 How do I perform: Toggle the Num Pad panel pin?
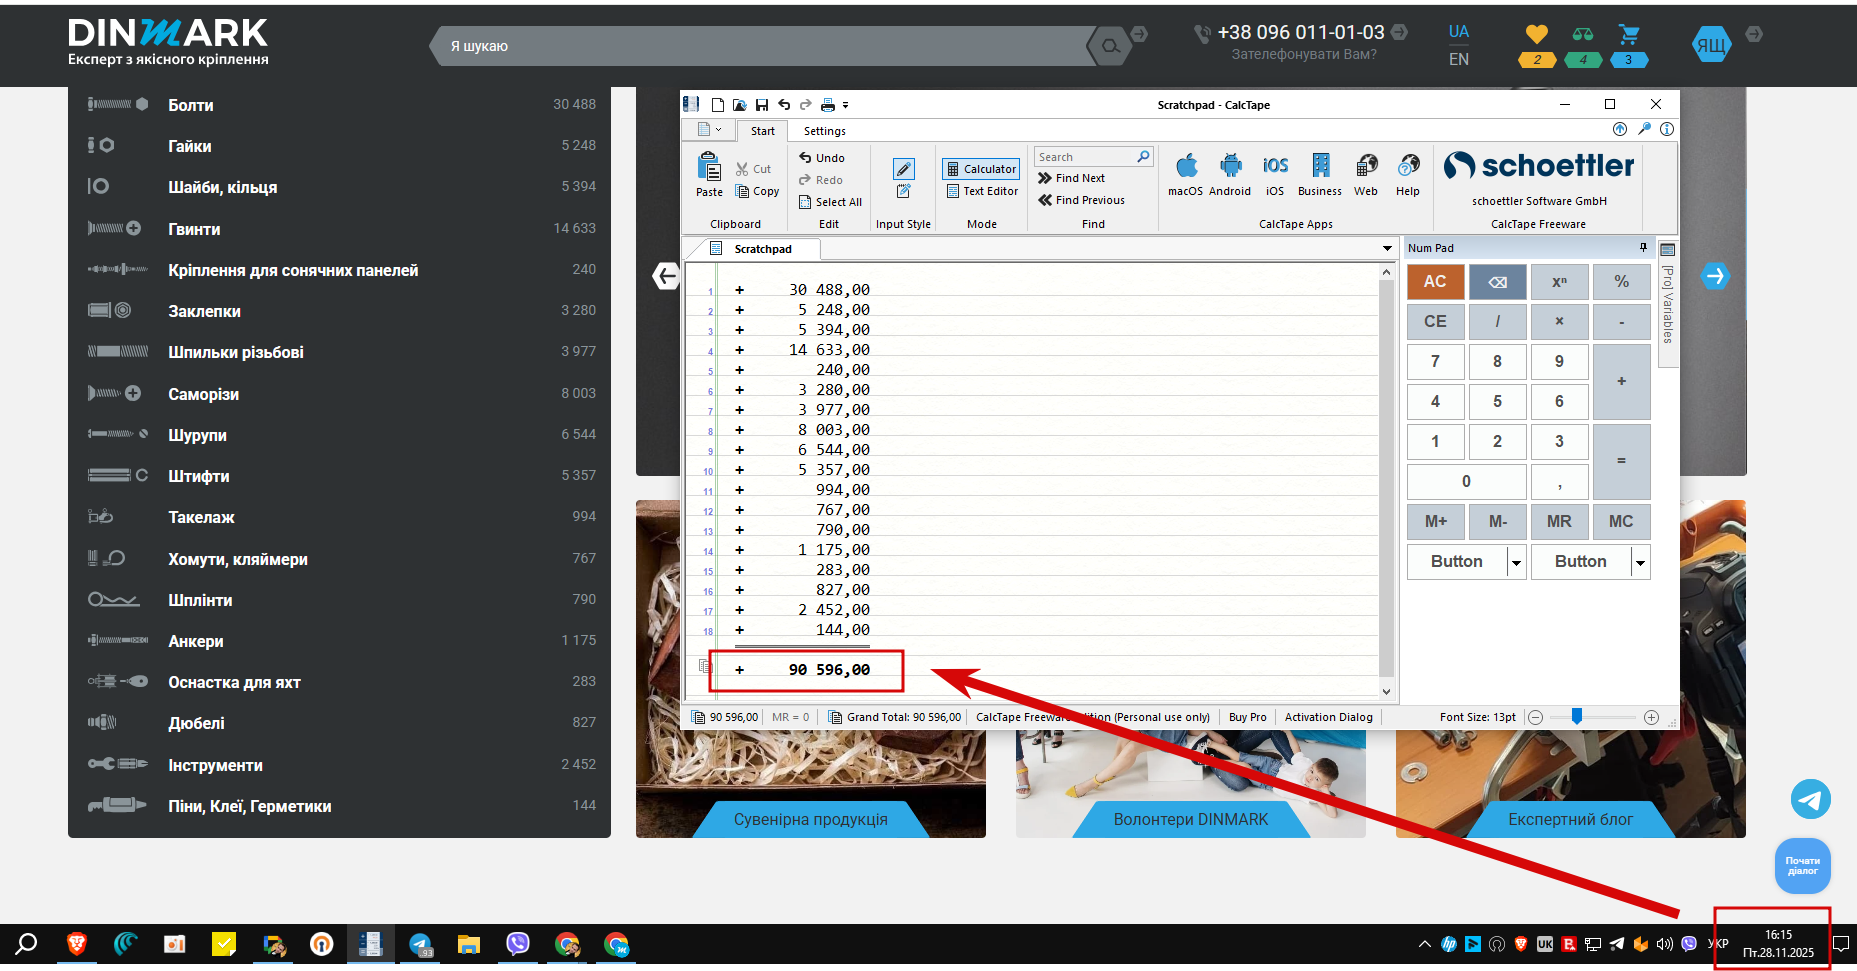1643,247
